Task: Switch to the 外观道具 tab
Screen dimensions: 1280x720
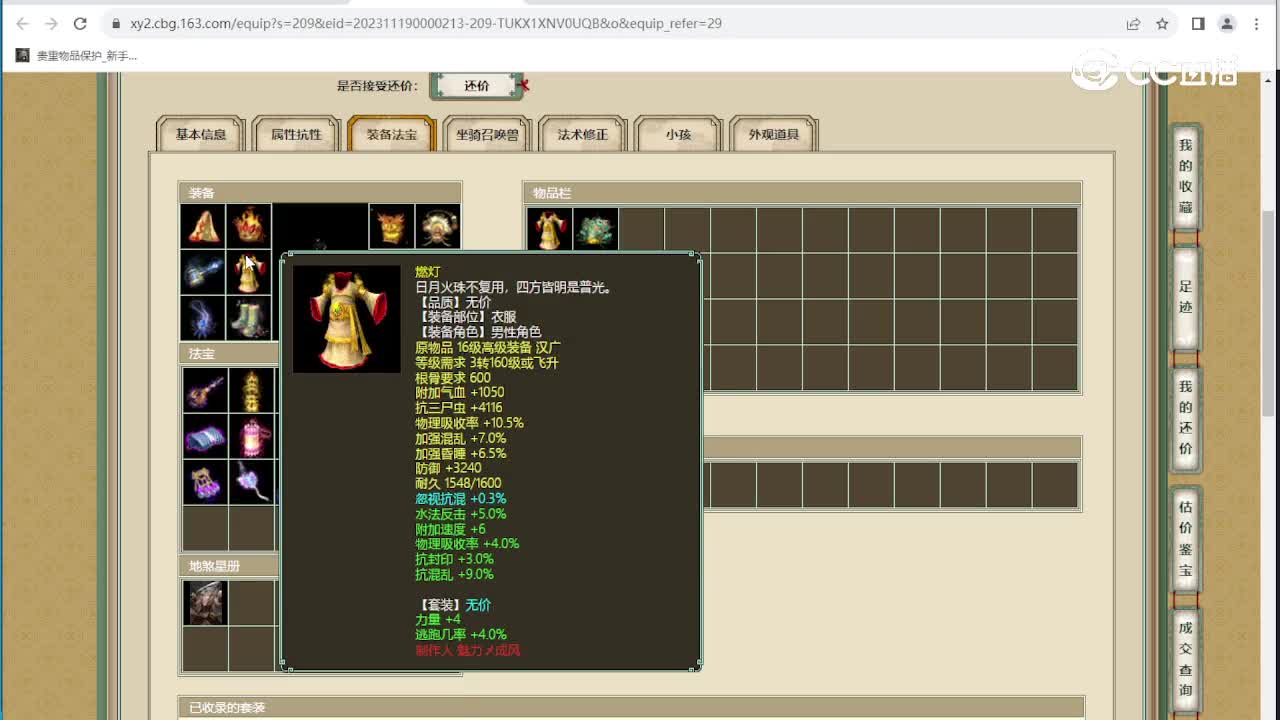Action: (774, 134)
